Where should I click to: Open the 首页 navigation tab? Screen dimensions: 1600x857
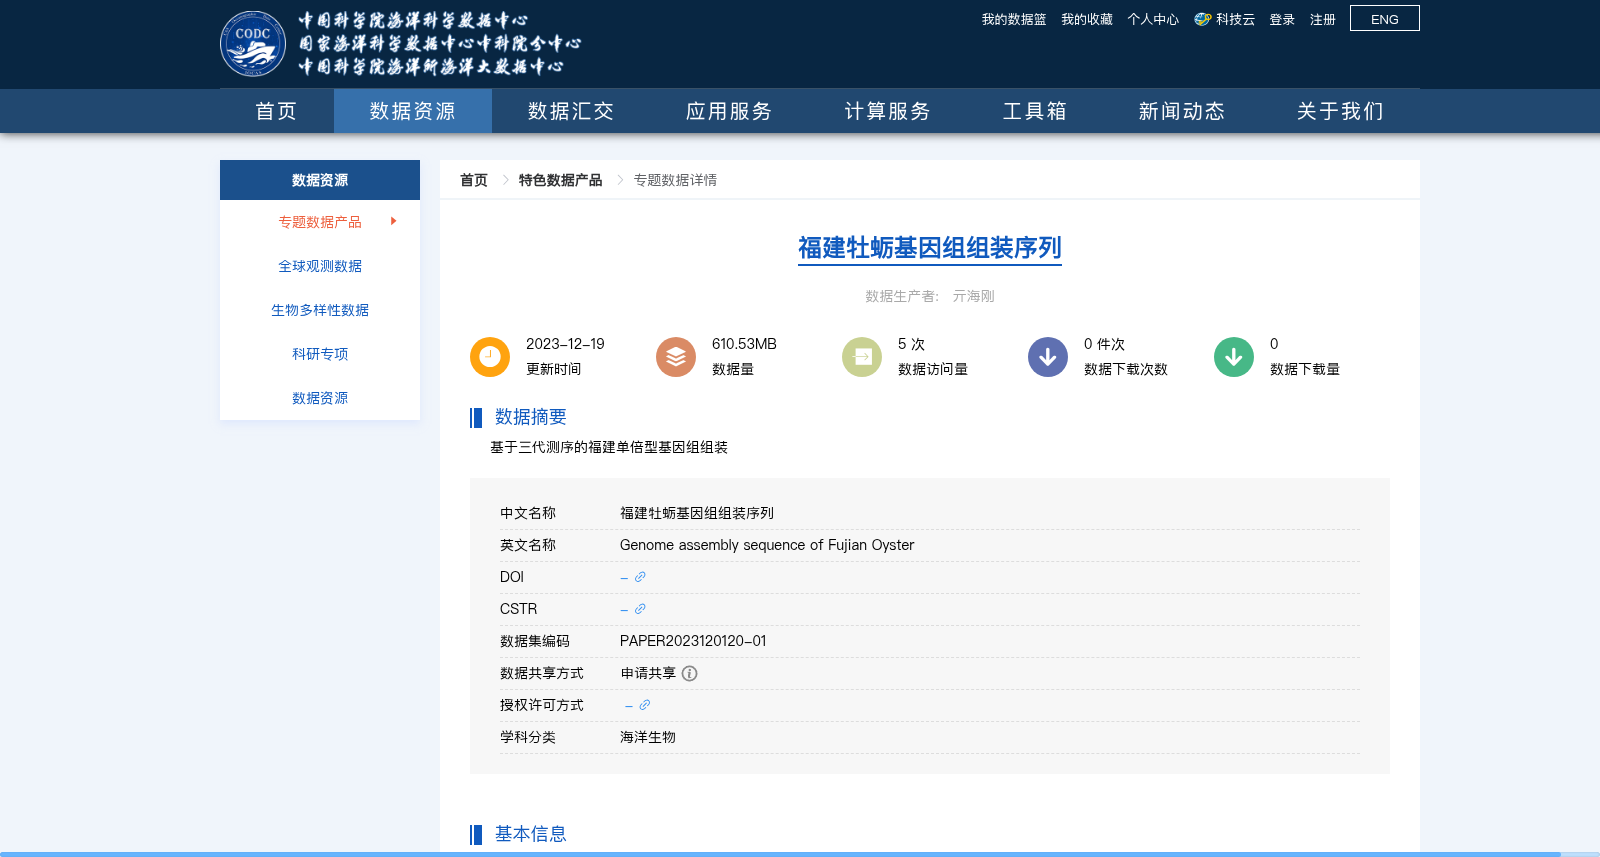[276, 111]
